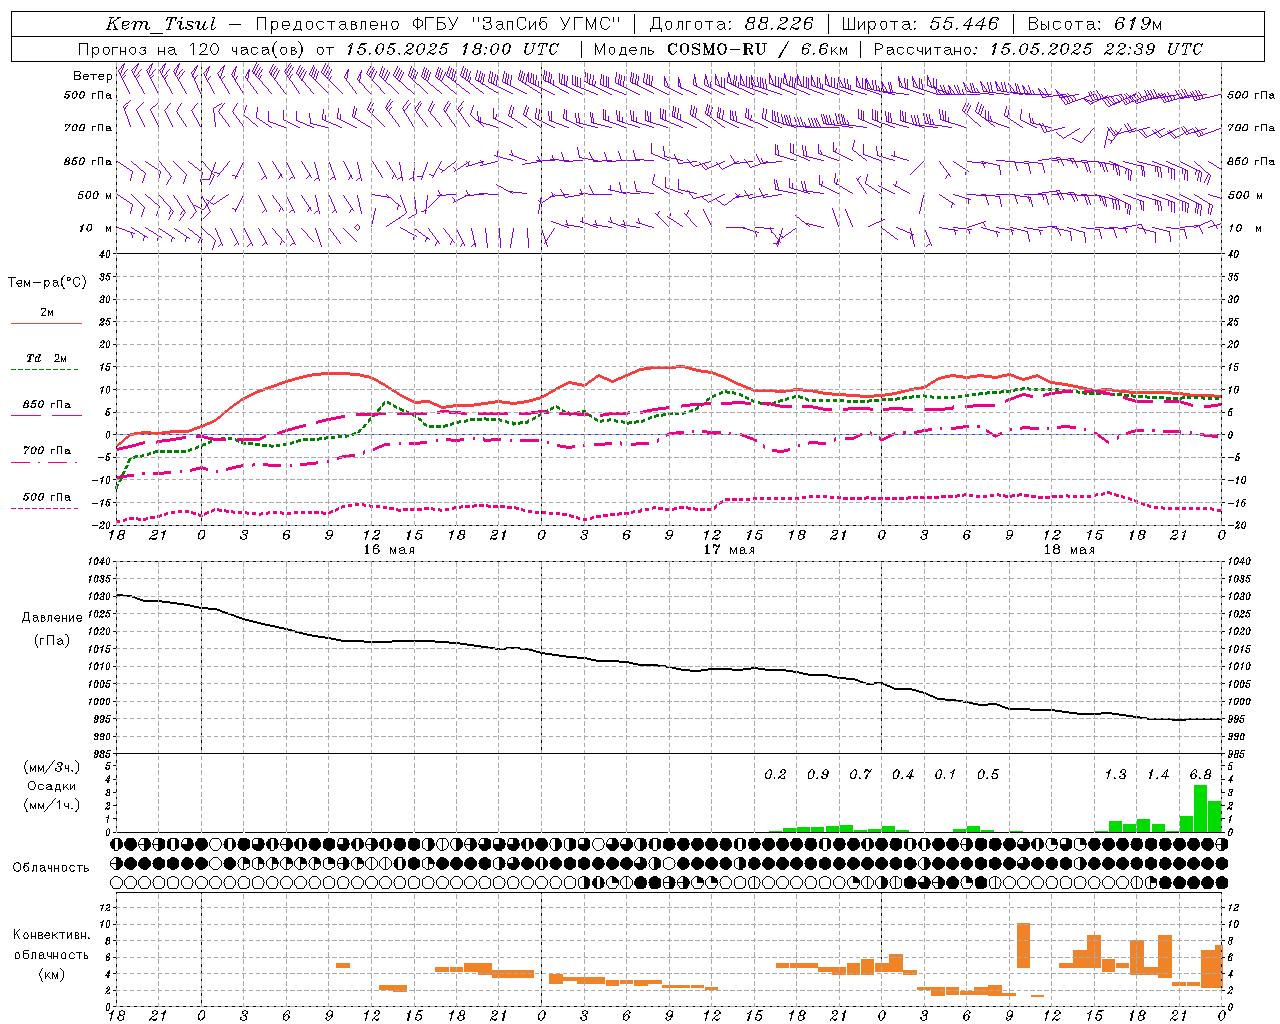Screen dimensions: 1280x1024
Task: Click the Высота: 619м header value
Action: pos(1095,24)
